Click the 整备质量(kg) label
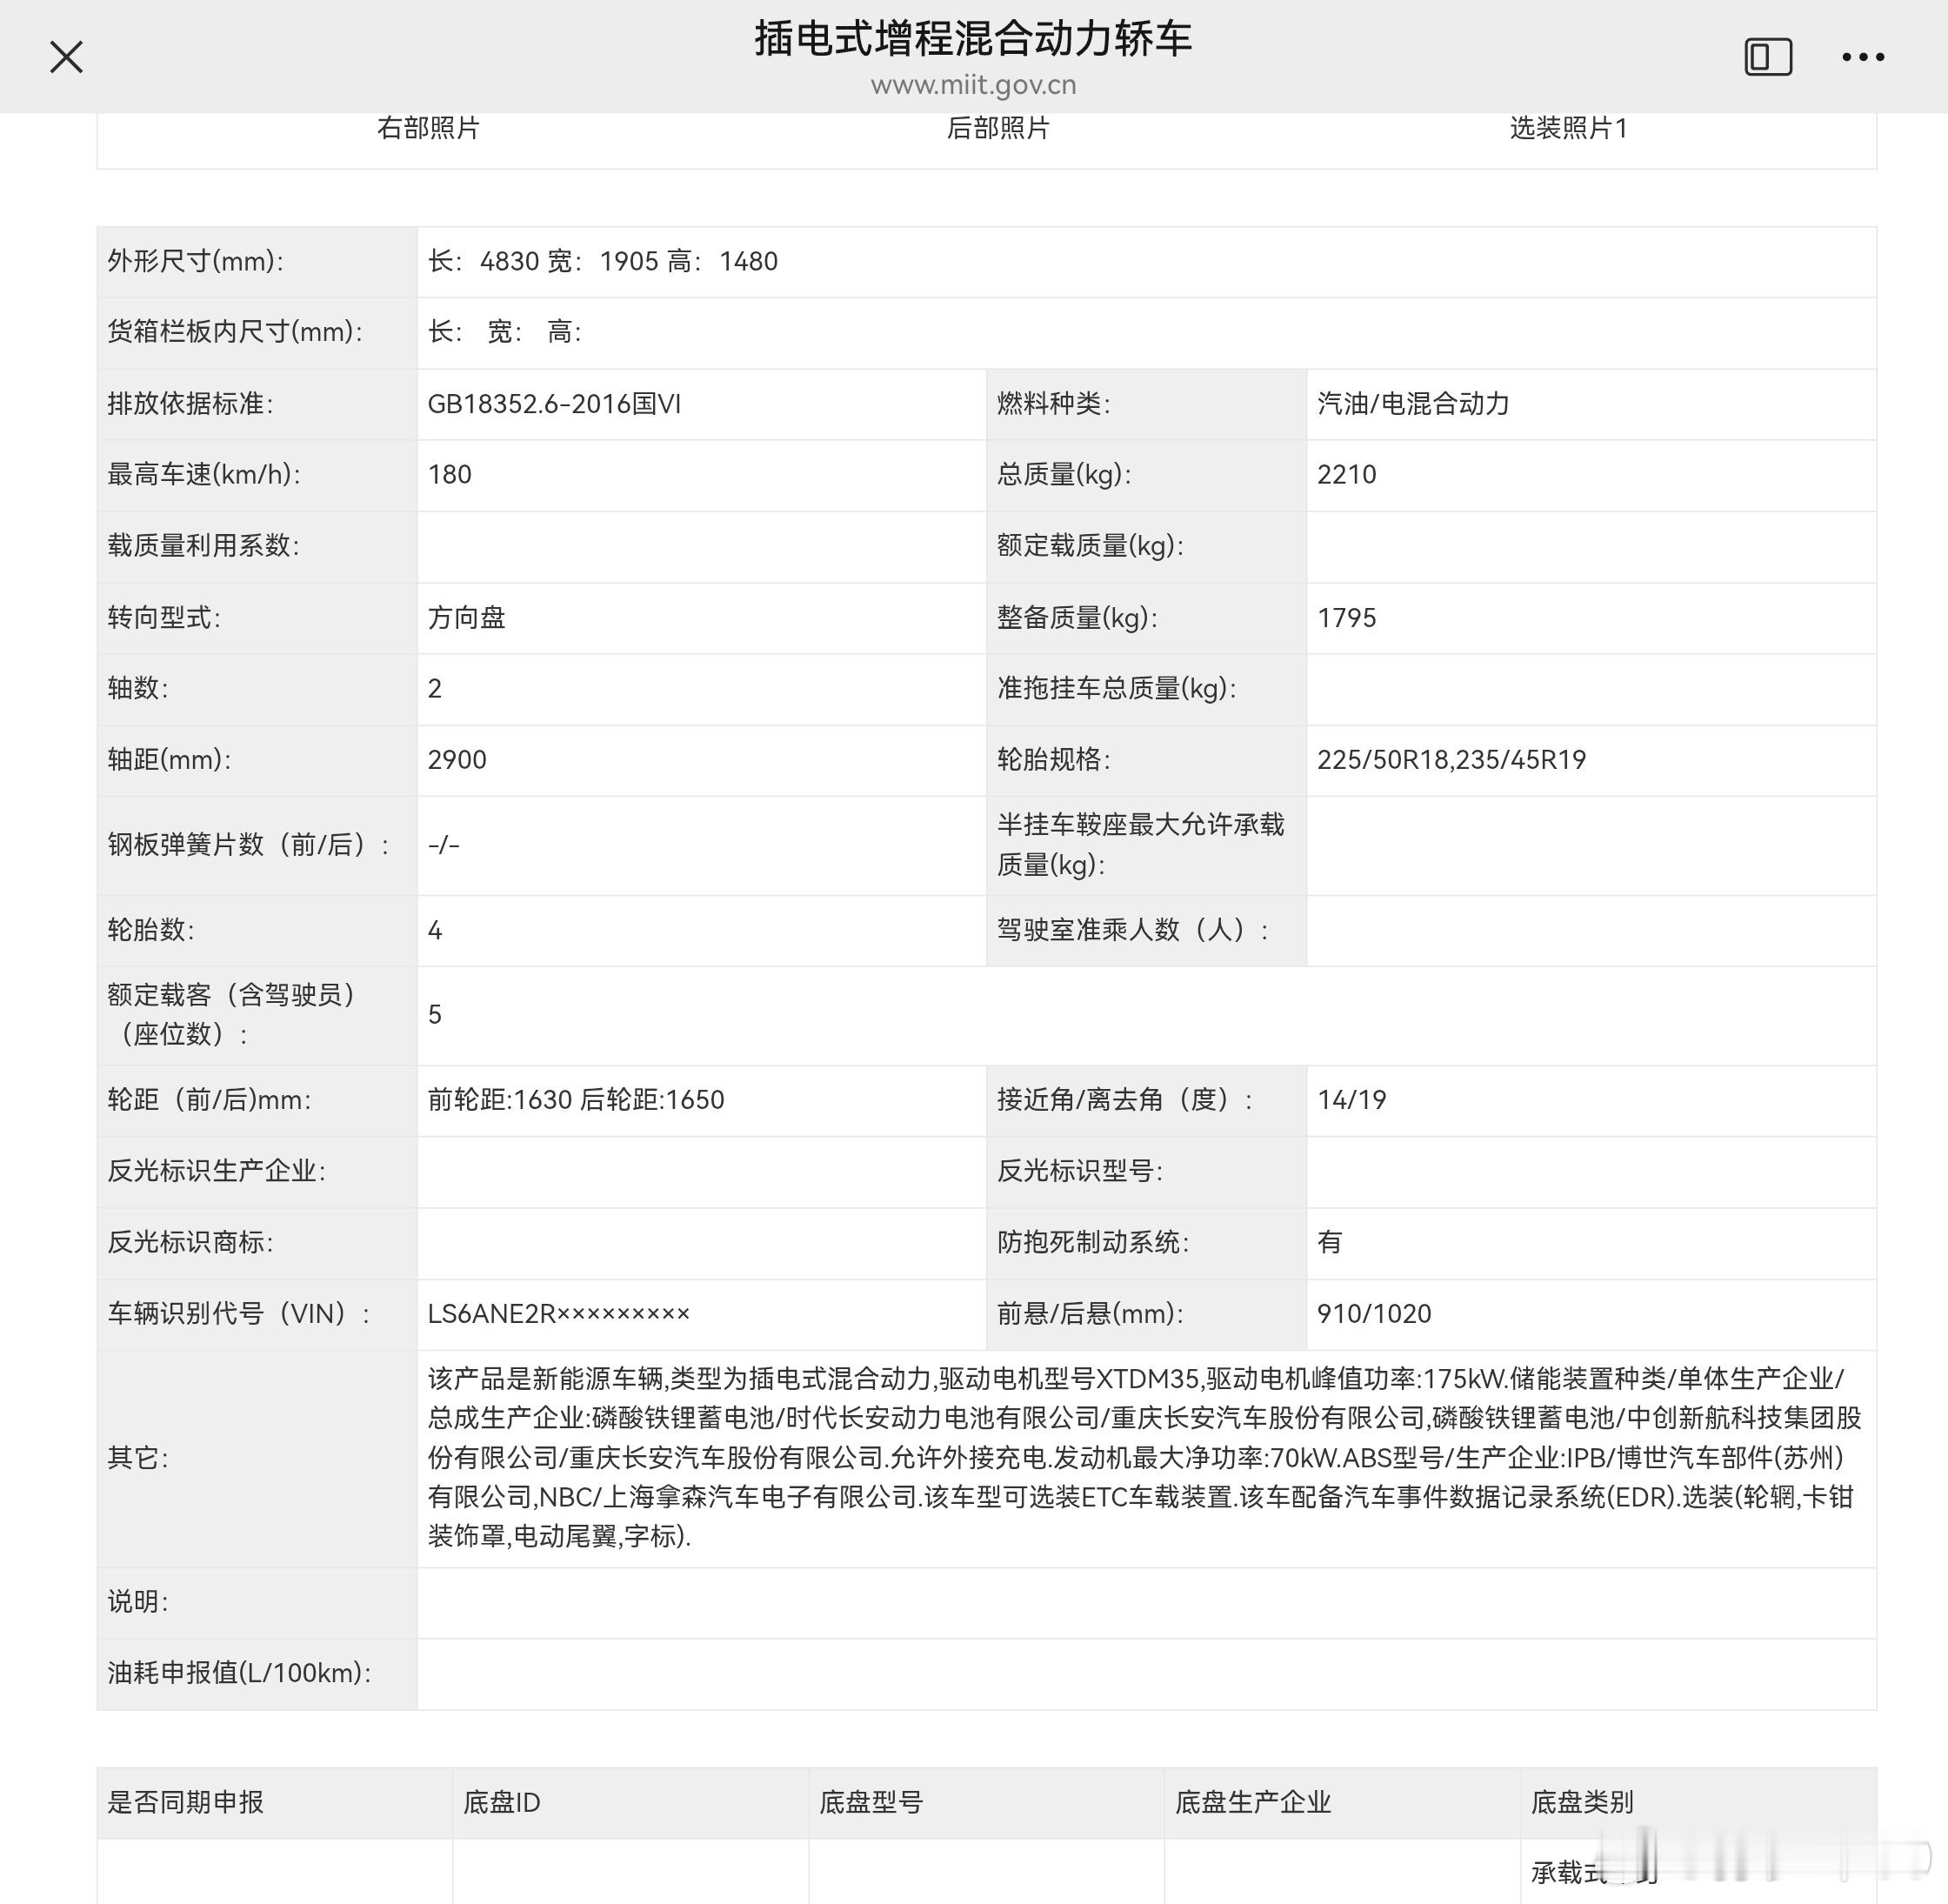 click(x=1077, y=618)
